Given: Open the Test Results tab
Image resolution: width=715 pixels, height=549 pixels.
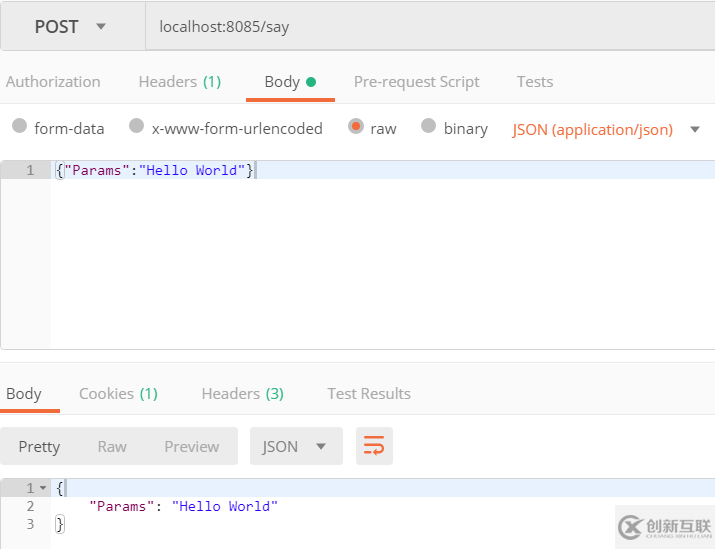Looking at the screenshot, I should pos(369,394).
